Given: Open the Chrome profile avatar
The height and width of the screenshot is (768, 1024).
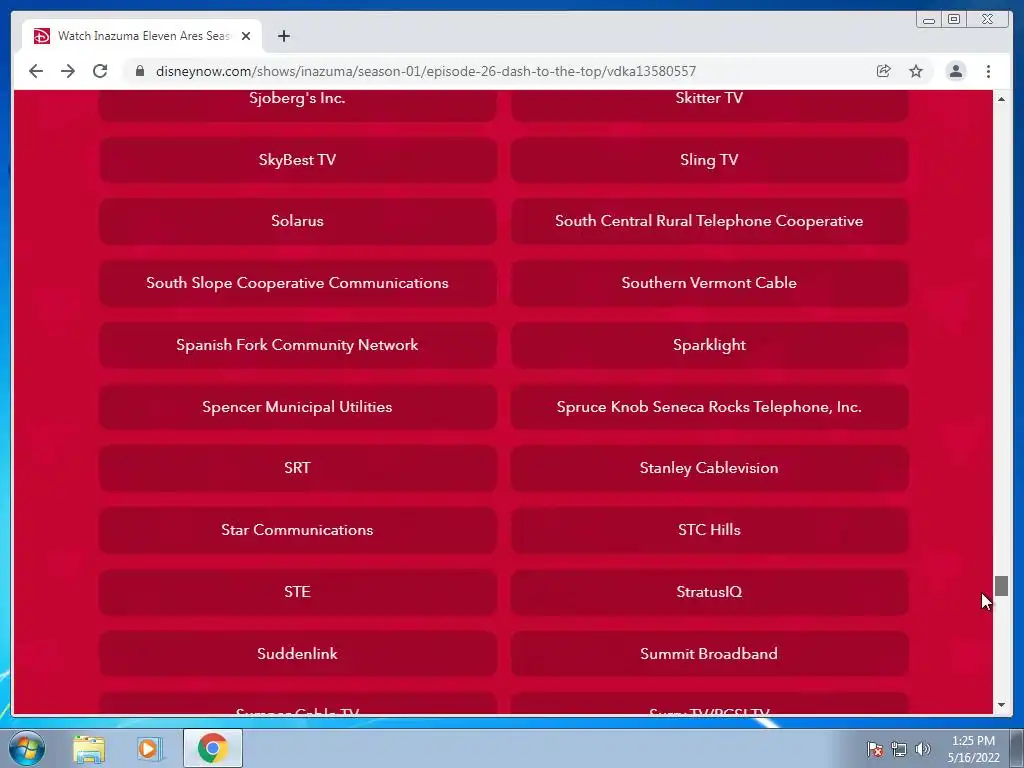Looking at the screenshot, I should pos(955,71).
